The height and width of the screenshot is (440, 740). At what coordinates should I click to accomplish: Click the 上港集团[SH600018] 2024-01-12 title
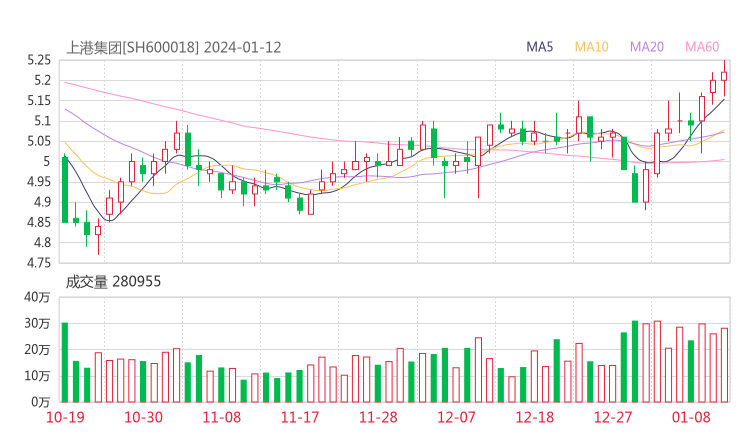pyautogui.click(x=173, y=47)
